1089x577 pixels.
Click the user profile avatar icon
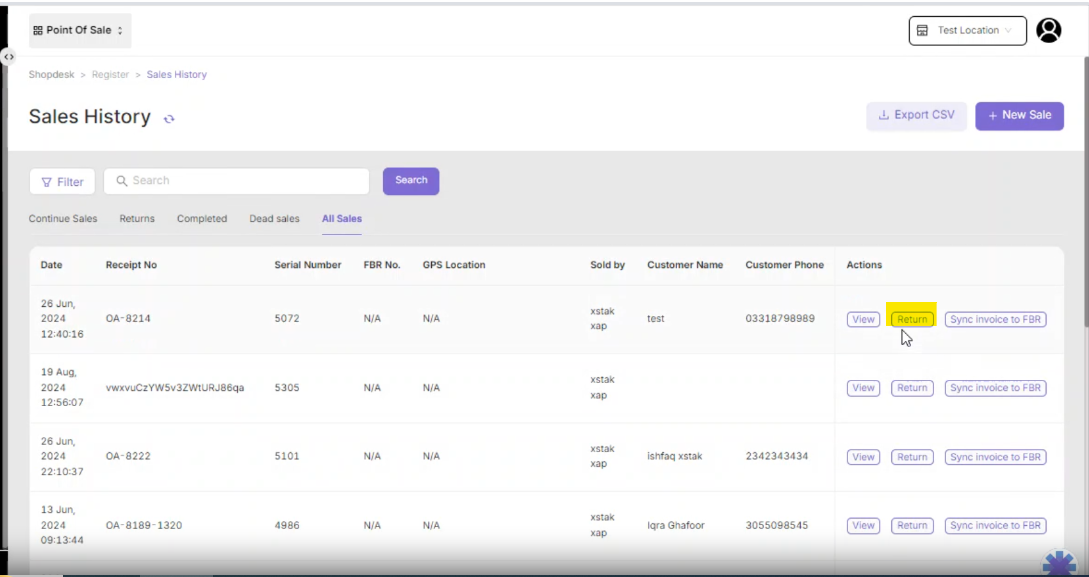pyautogui.click(x=1048, y=31)
